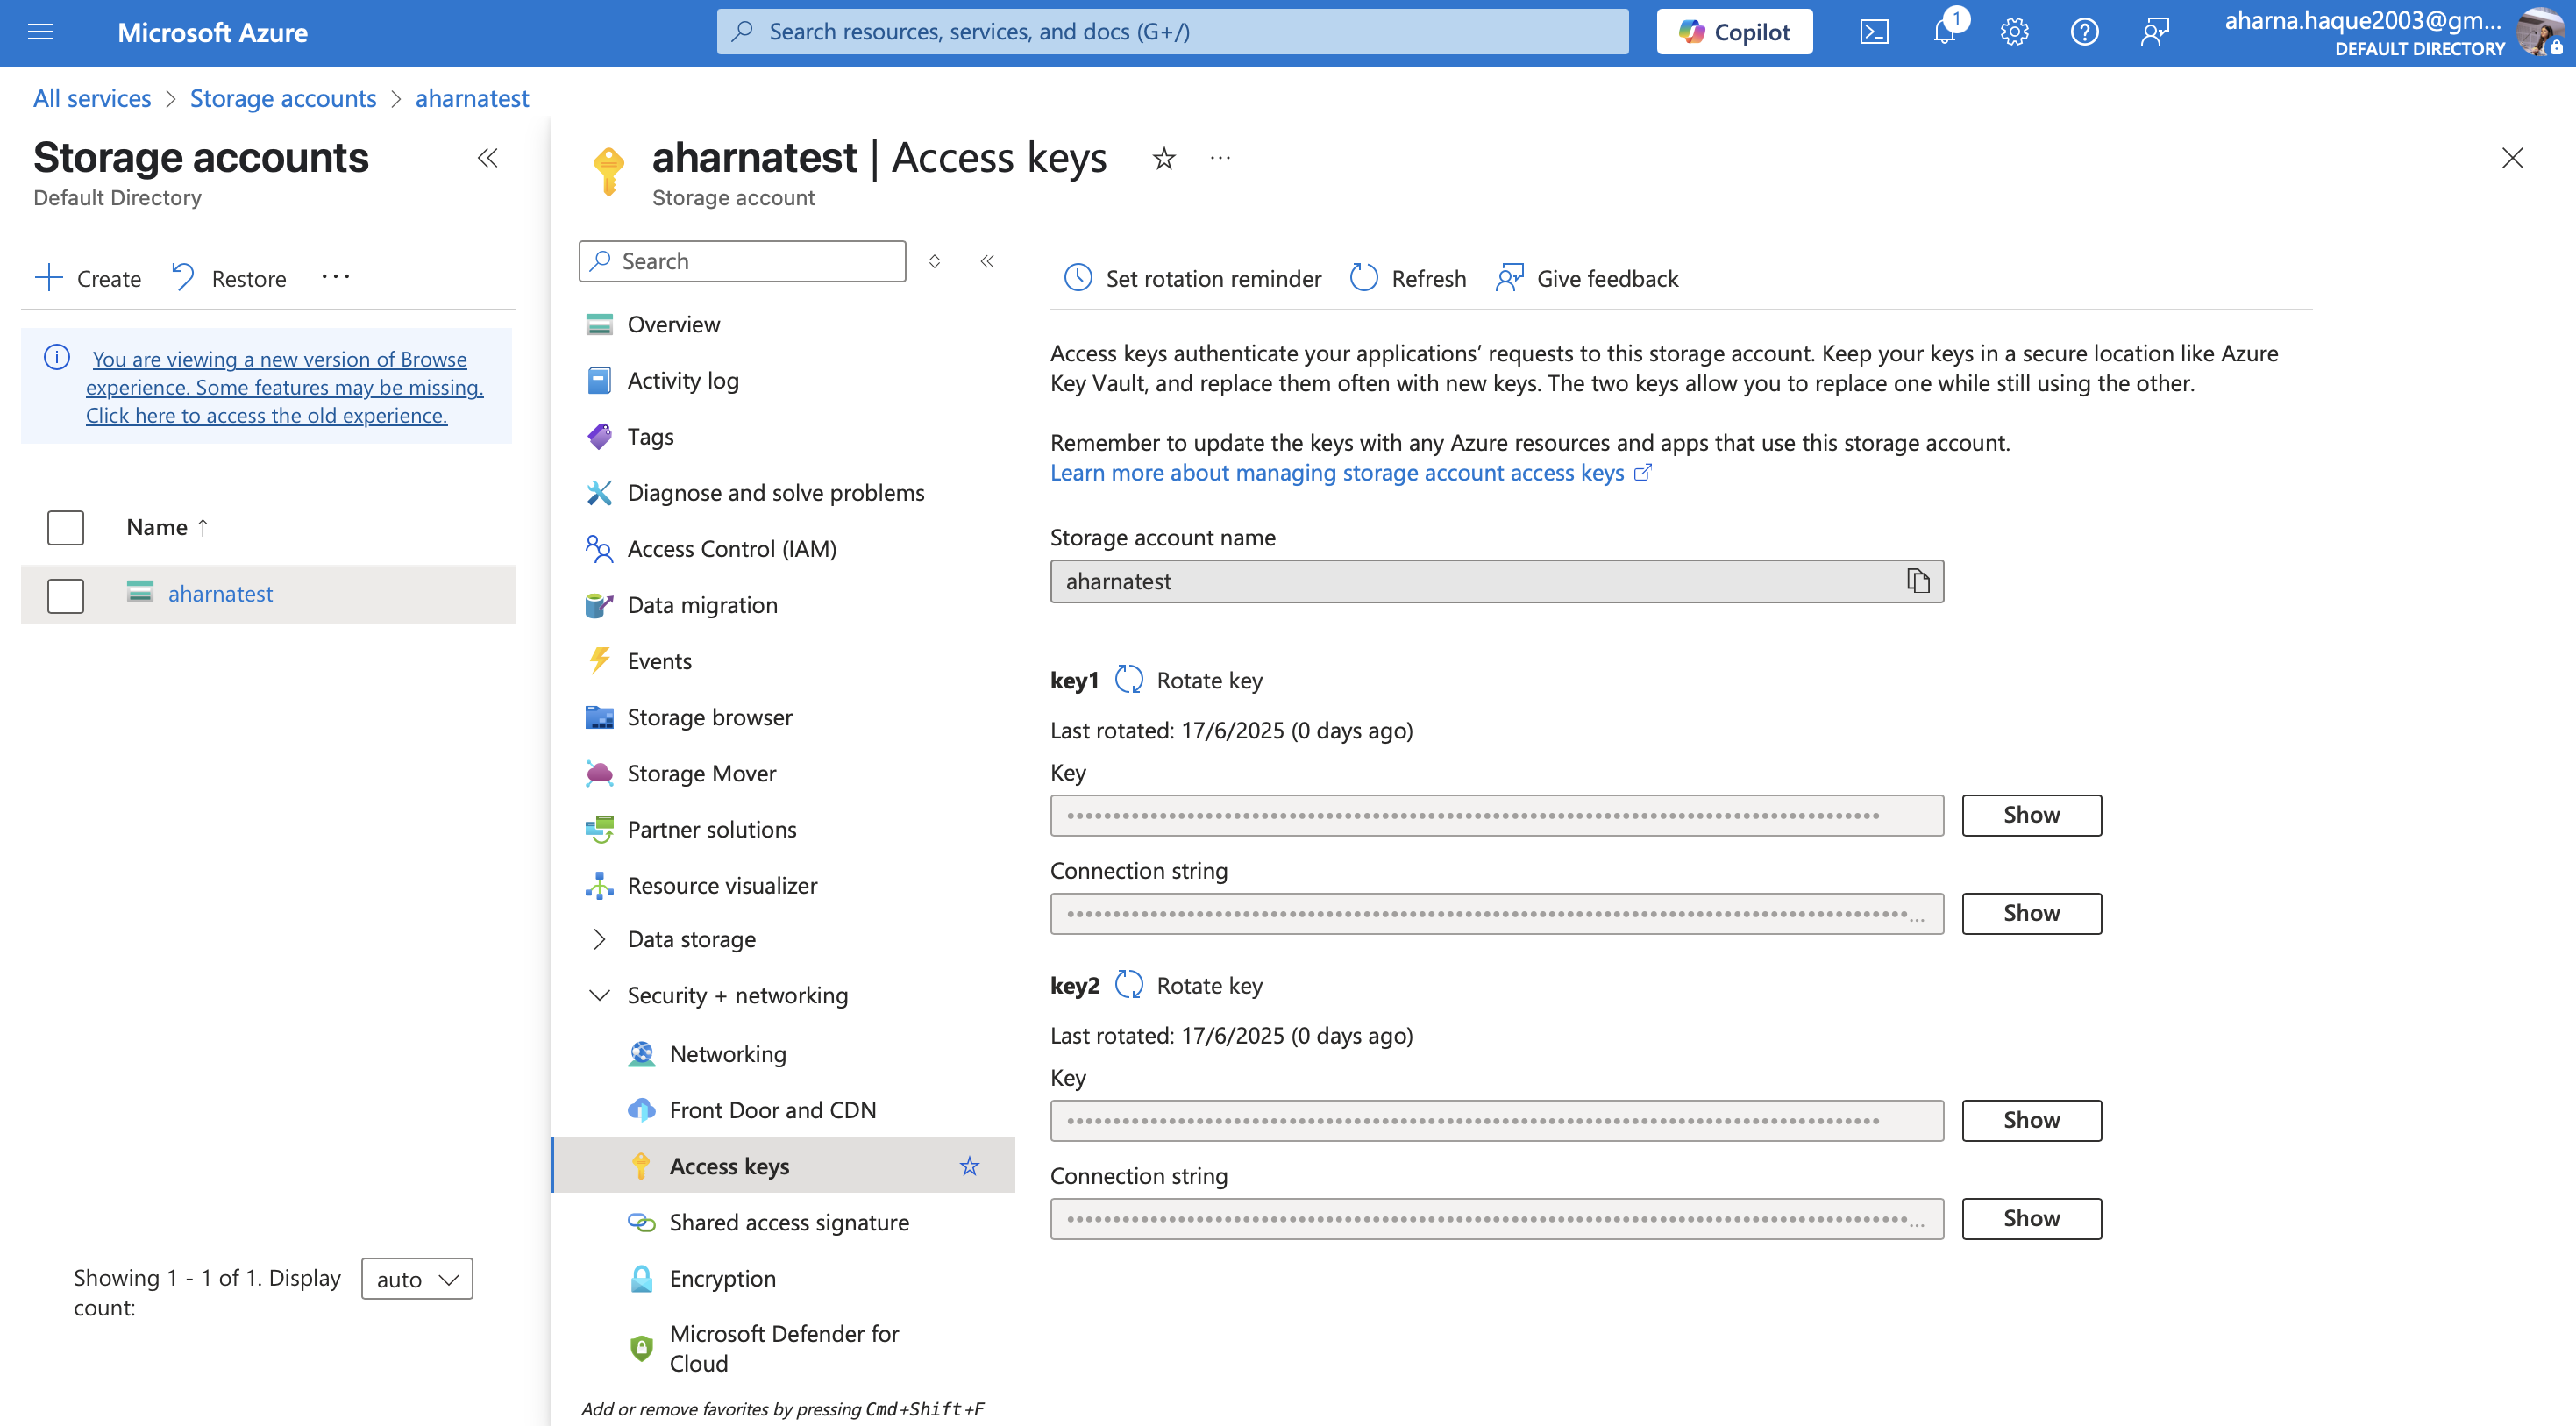This screenshot has width=2576, height=1426.
Task: Open the notifications bell
Action: [x=1945, y=32]
